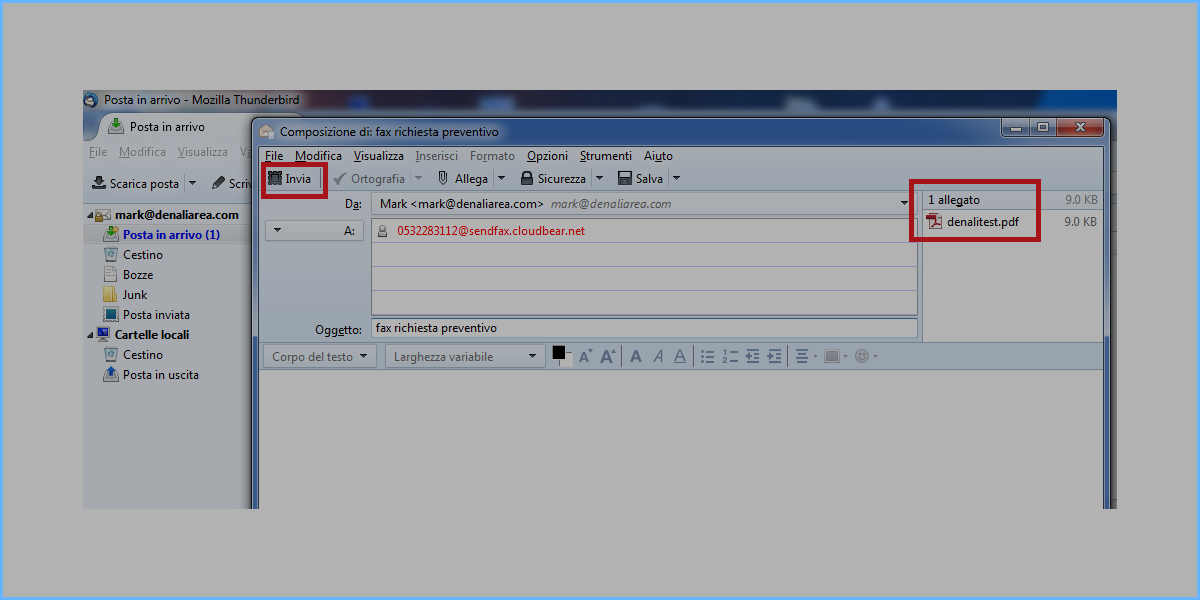Expand the Allega dropdown arrow
This screenshot has width=1200, height=600.
(x=501, y=179)
